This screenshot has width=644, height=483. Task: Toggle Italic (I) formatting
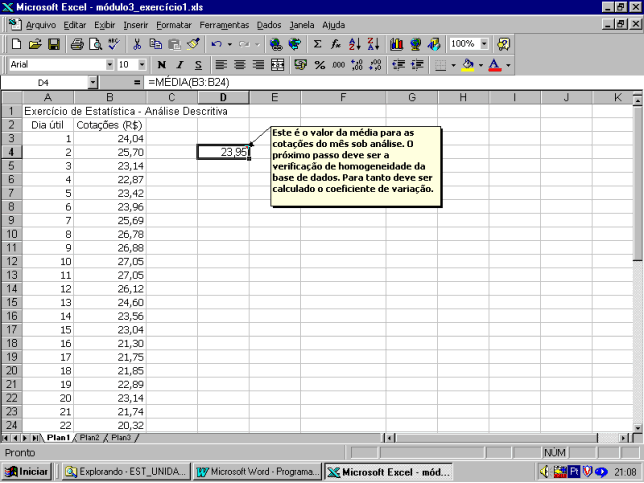pos(180,64)
